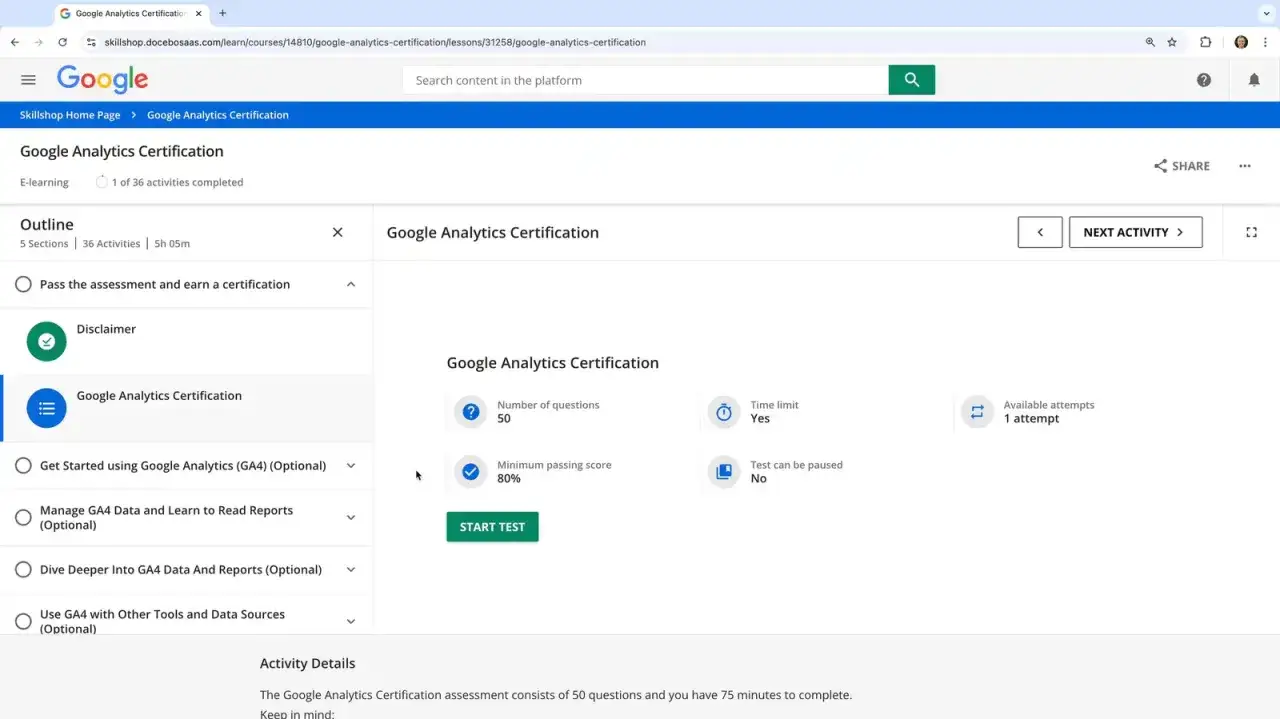Click the SHARE button
Viewport: 1280px width, 719px height.
click(x=1181, y=166)
